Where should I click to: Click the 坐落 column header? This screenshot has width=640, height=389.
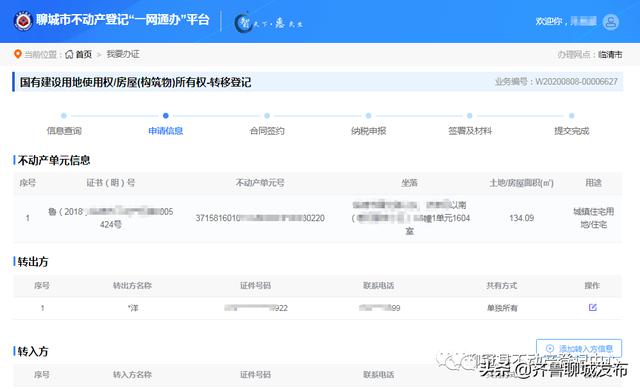click(409, 182)
